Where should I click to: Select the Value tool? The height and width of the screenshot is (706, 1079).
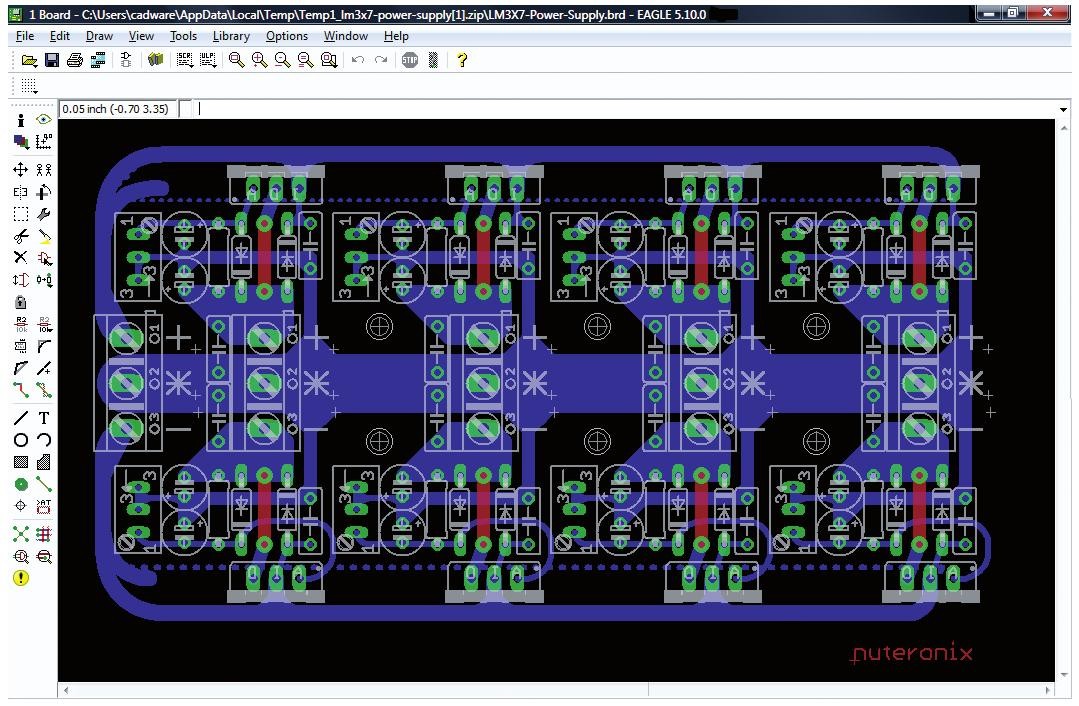click(x=43, y=325)
